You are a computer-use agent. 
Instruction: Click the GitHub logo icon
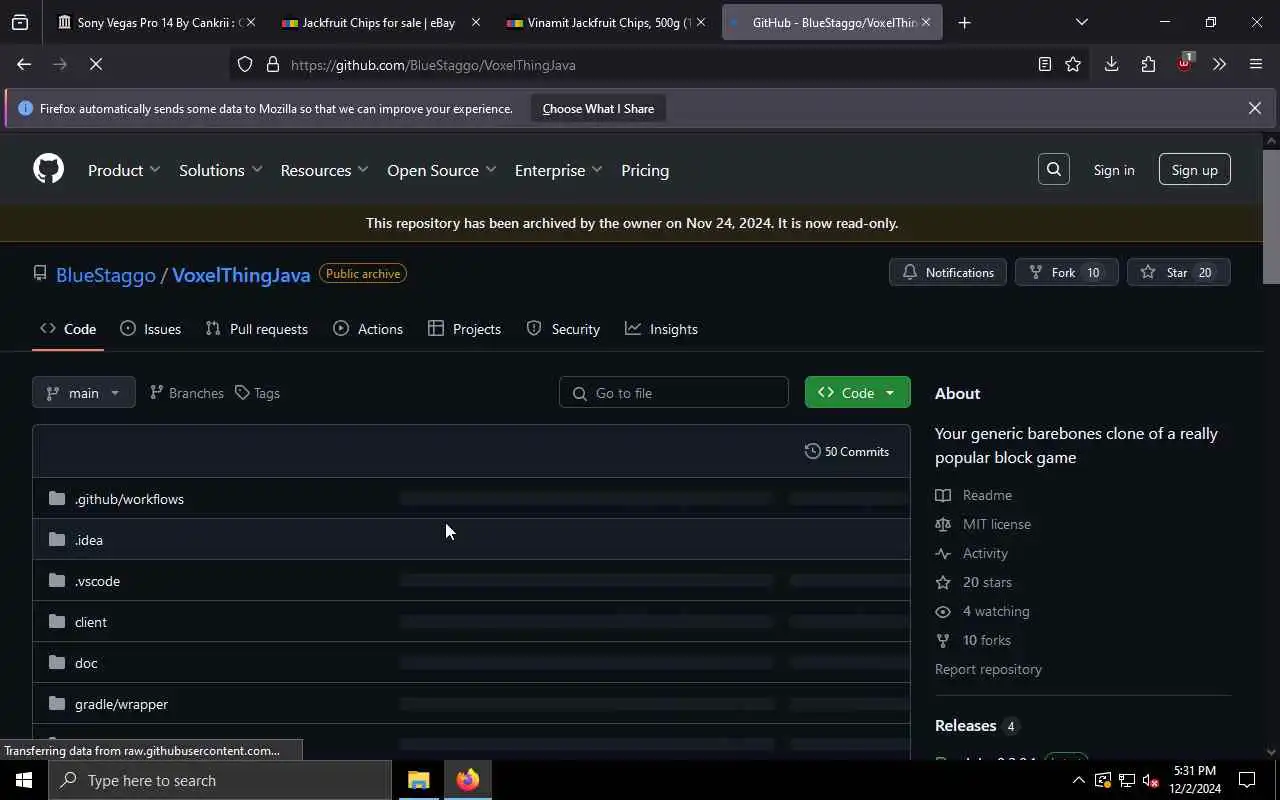coord(48,169)
